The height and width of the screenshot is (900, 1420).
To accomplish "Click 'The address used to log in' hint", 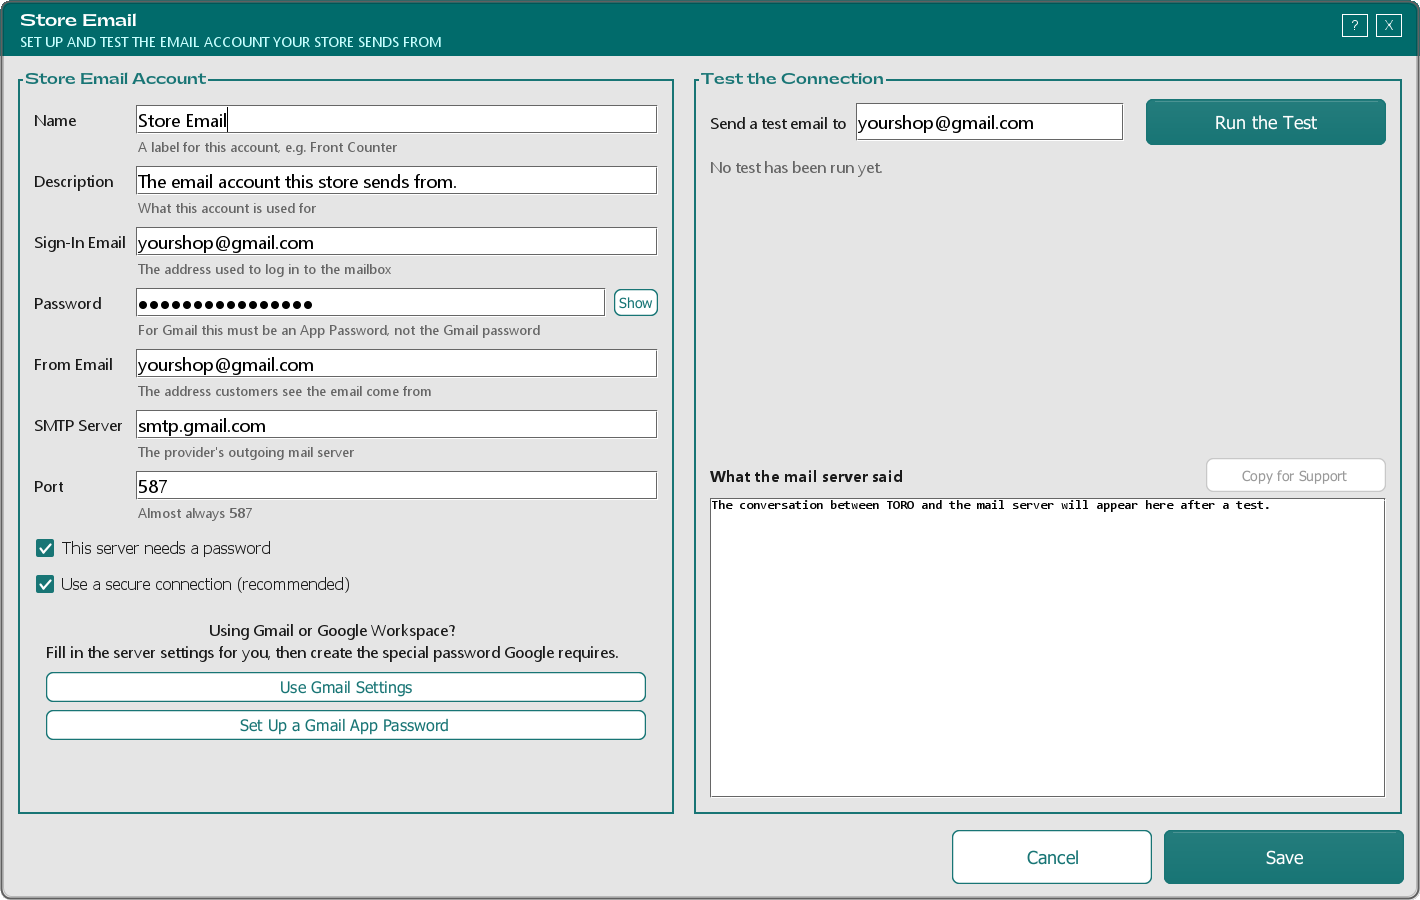I will click(x=265, y=269).
